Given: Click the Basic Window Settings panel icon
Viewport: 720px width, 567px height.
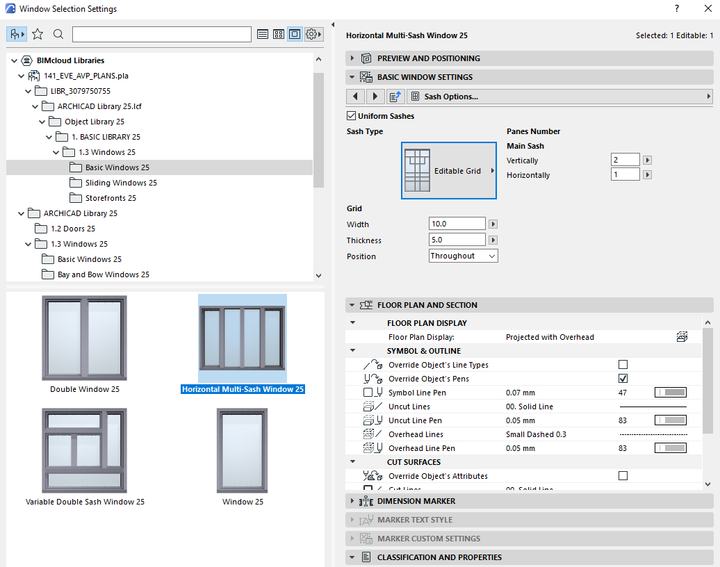Looking at the screenshot, I should tap(366, 77).
